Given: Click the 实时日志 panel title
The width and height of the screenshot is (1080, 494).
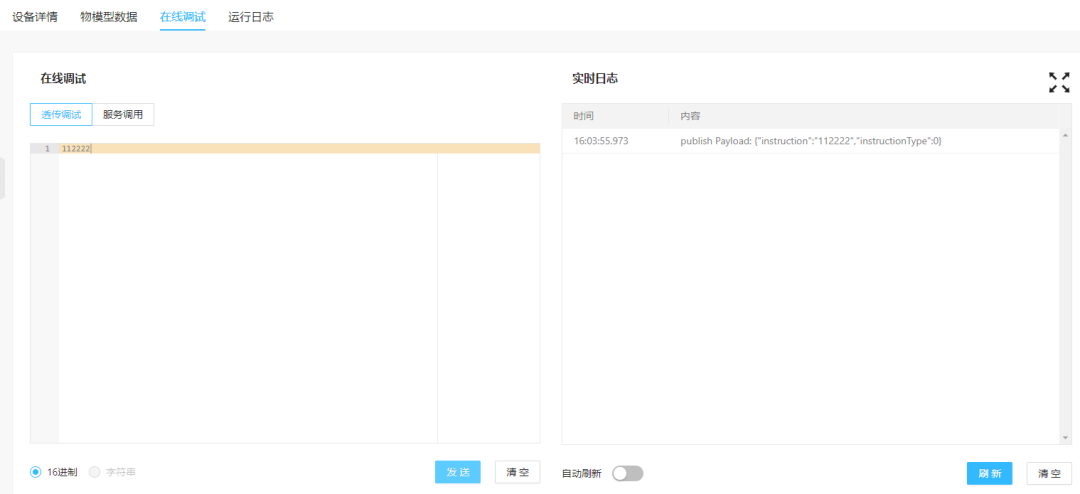Looking at the screenshot, I should click(x=595, y=79).
